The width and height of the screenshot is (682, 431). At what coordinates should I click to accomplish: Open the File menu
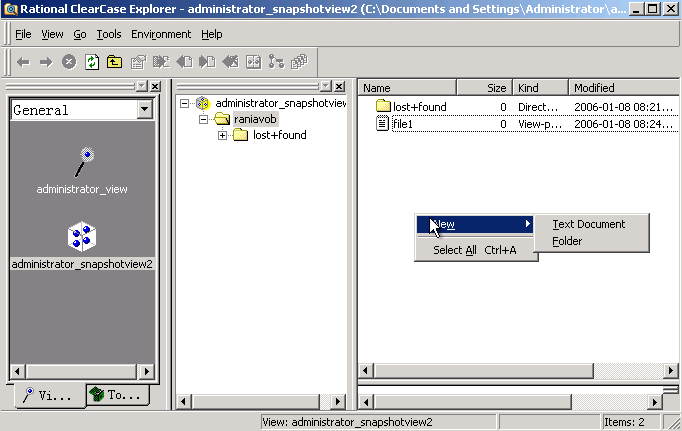coord(23,34)
